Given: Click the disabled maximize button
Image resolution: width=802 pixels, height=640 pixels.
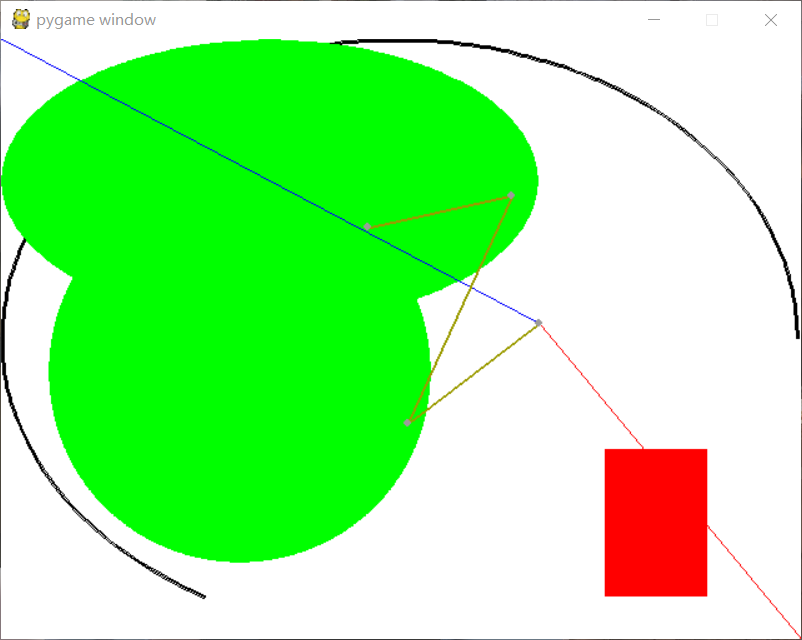Looking at the screenshot, I should tap(711, 20).
